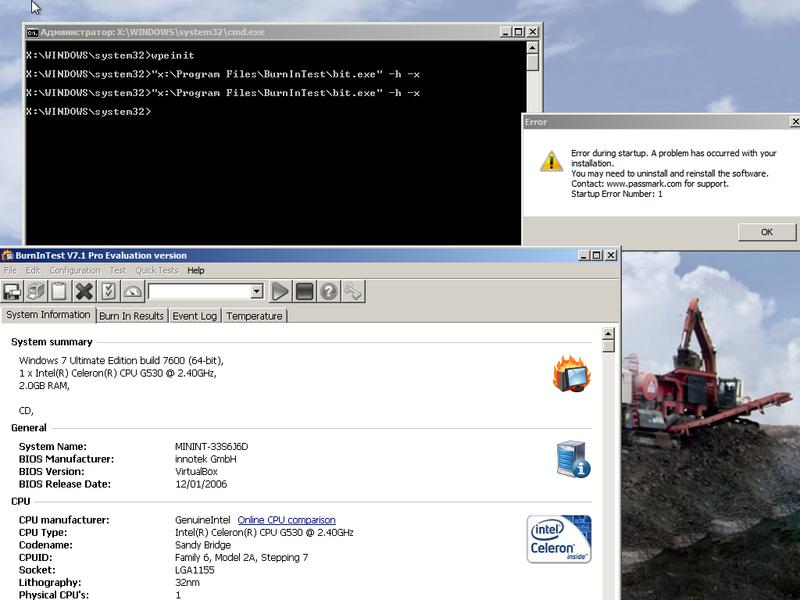Maximize the cmd.exe window
This screenshot has height=600, width=800.
(x=518, y=32)
